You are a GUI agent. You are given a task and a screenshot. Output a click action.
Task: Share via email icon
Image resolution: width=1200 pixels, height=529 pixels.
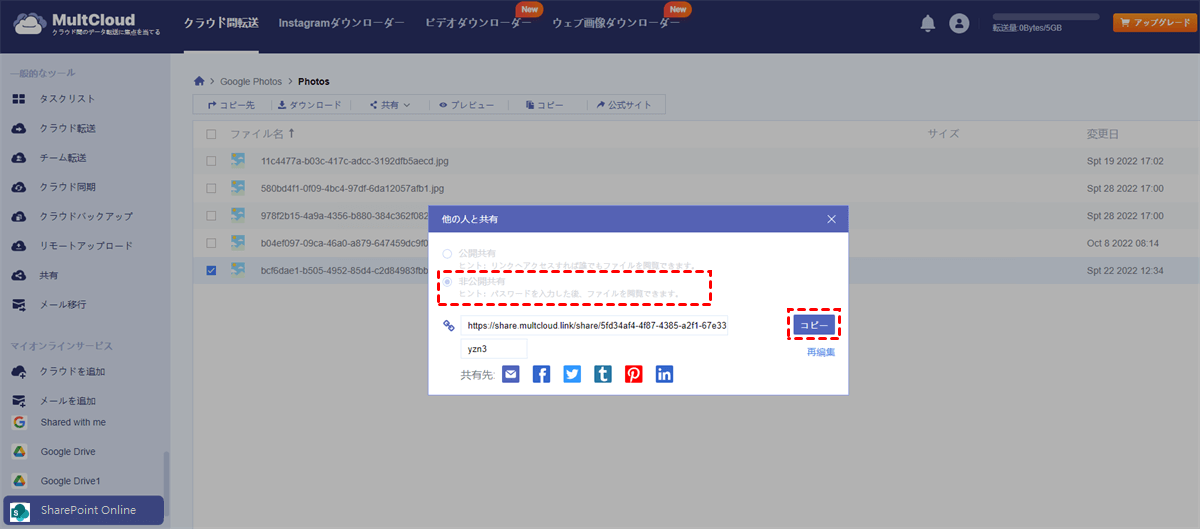tap(511, 374)
